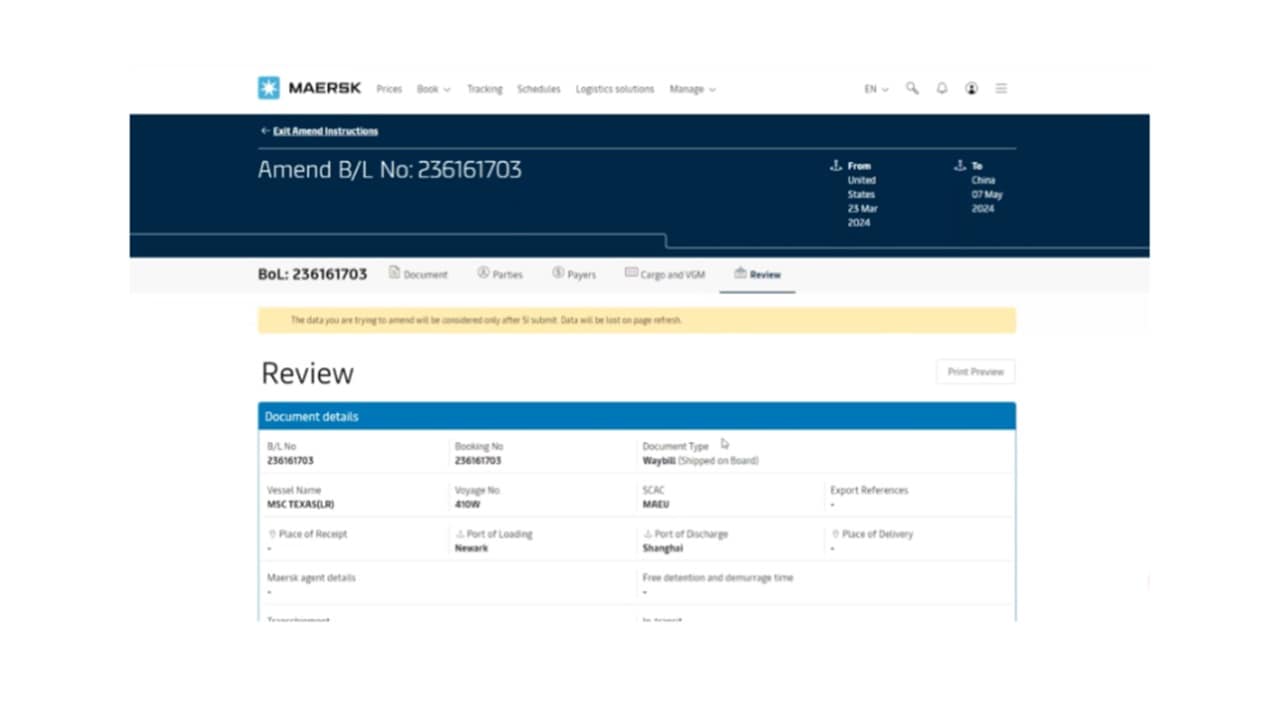Go to Tracking in the navigation bar
This screenshot has width=1280, height=720.
[x=485, y=89]
